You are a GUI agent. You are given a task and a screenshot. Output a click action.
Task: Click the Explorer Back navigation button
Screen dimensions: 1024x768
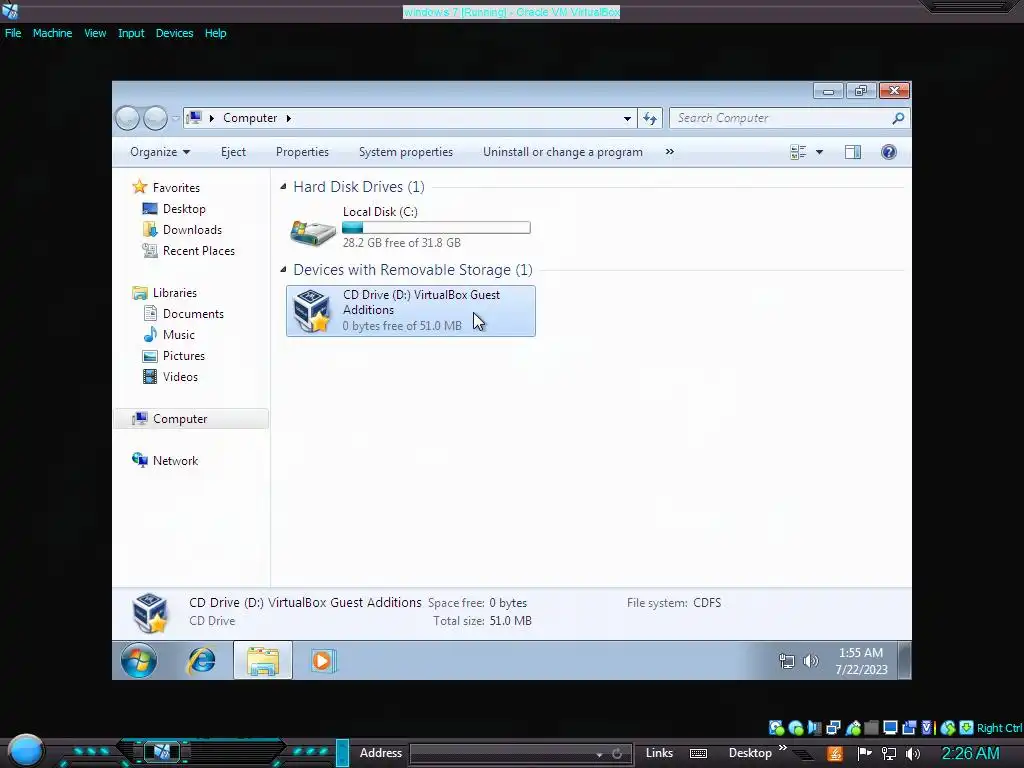(x=127, y=118)
